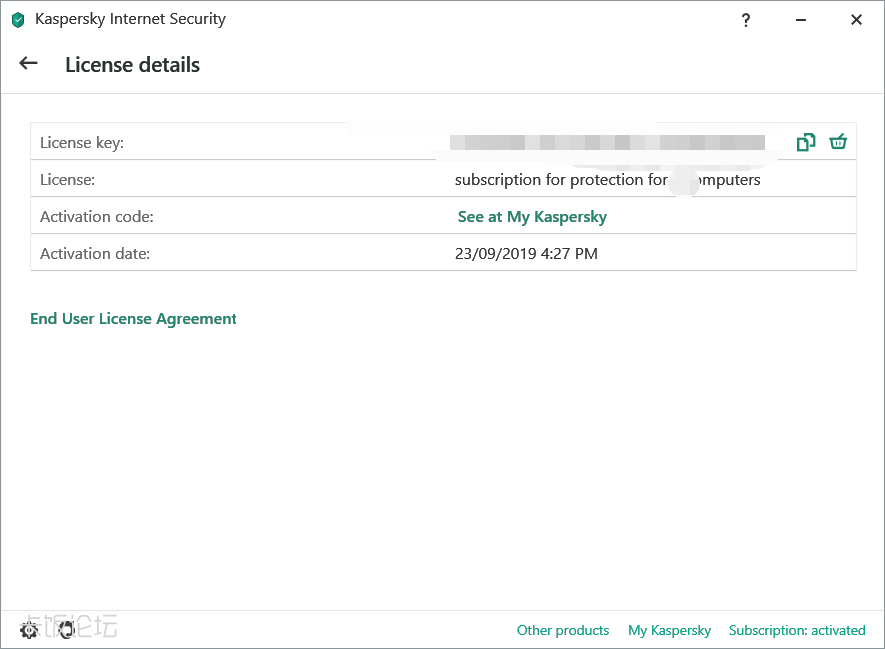Go back using the left arrow
Image resolution: width=885 pixels, height=649 pixels.
(x=28, y=64)
